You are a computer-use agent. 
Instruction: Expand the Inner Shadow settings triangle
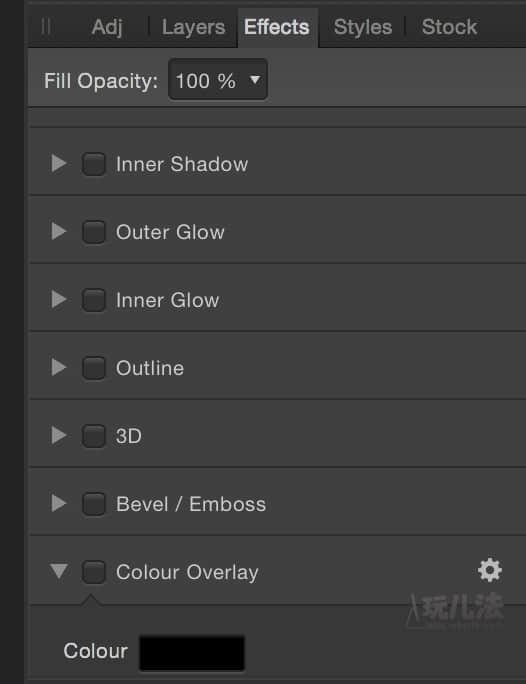coord(58,164)
